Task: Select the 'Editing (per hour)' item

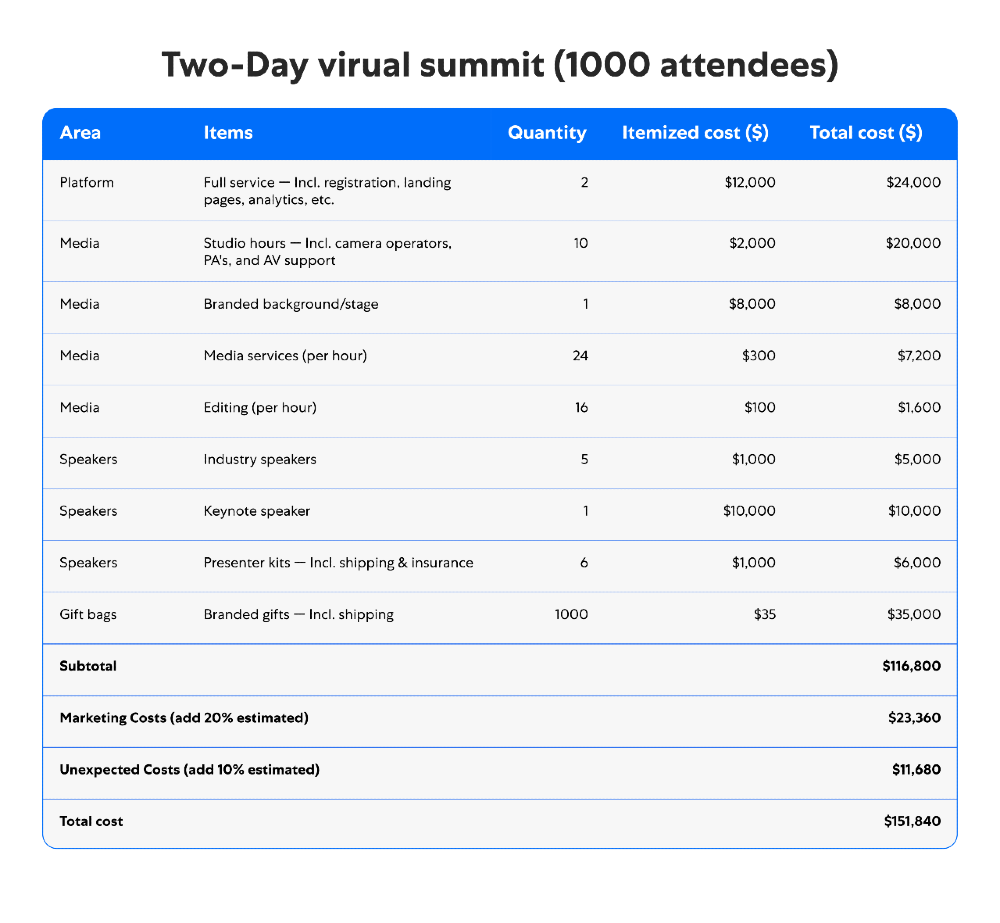Action: [x=260, y=408]
